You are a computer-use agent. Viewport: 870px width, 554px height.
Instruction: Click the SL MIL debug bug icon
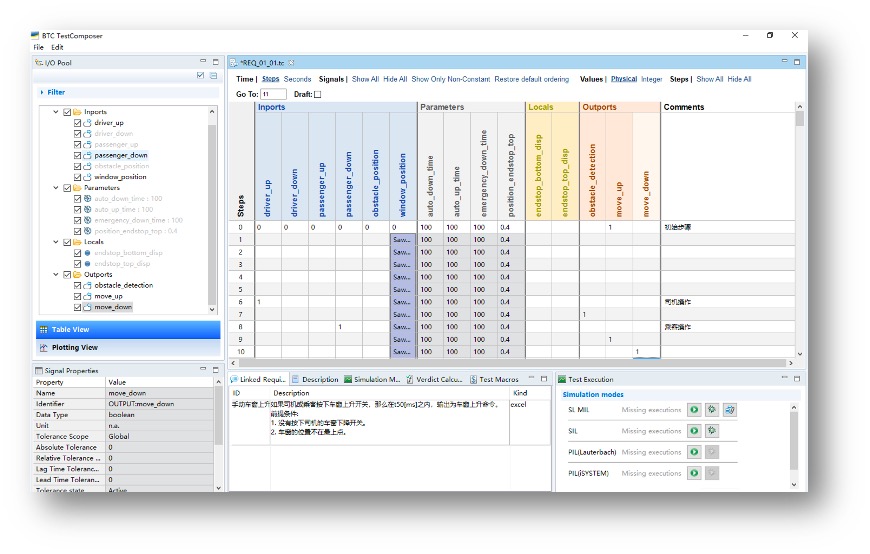712,410
